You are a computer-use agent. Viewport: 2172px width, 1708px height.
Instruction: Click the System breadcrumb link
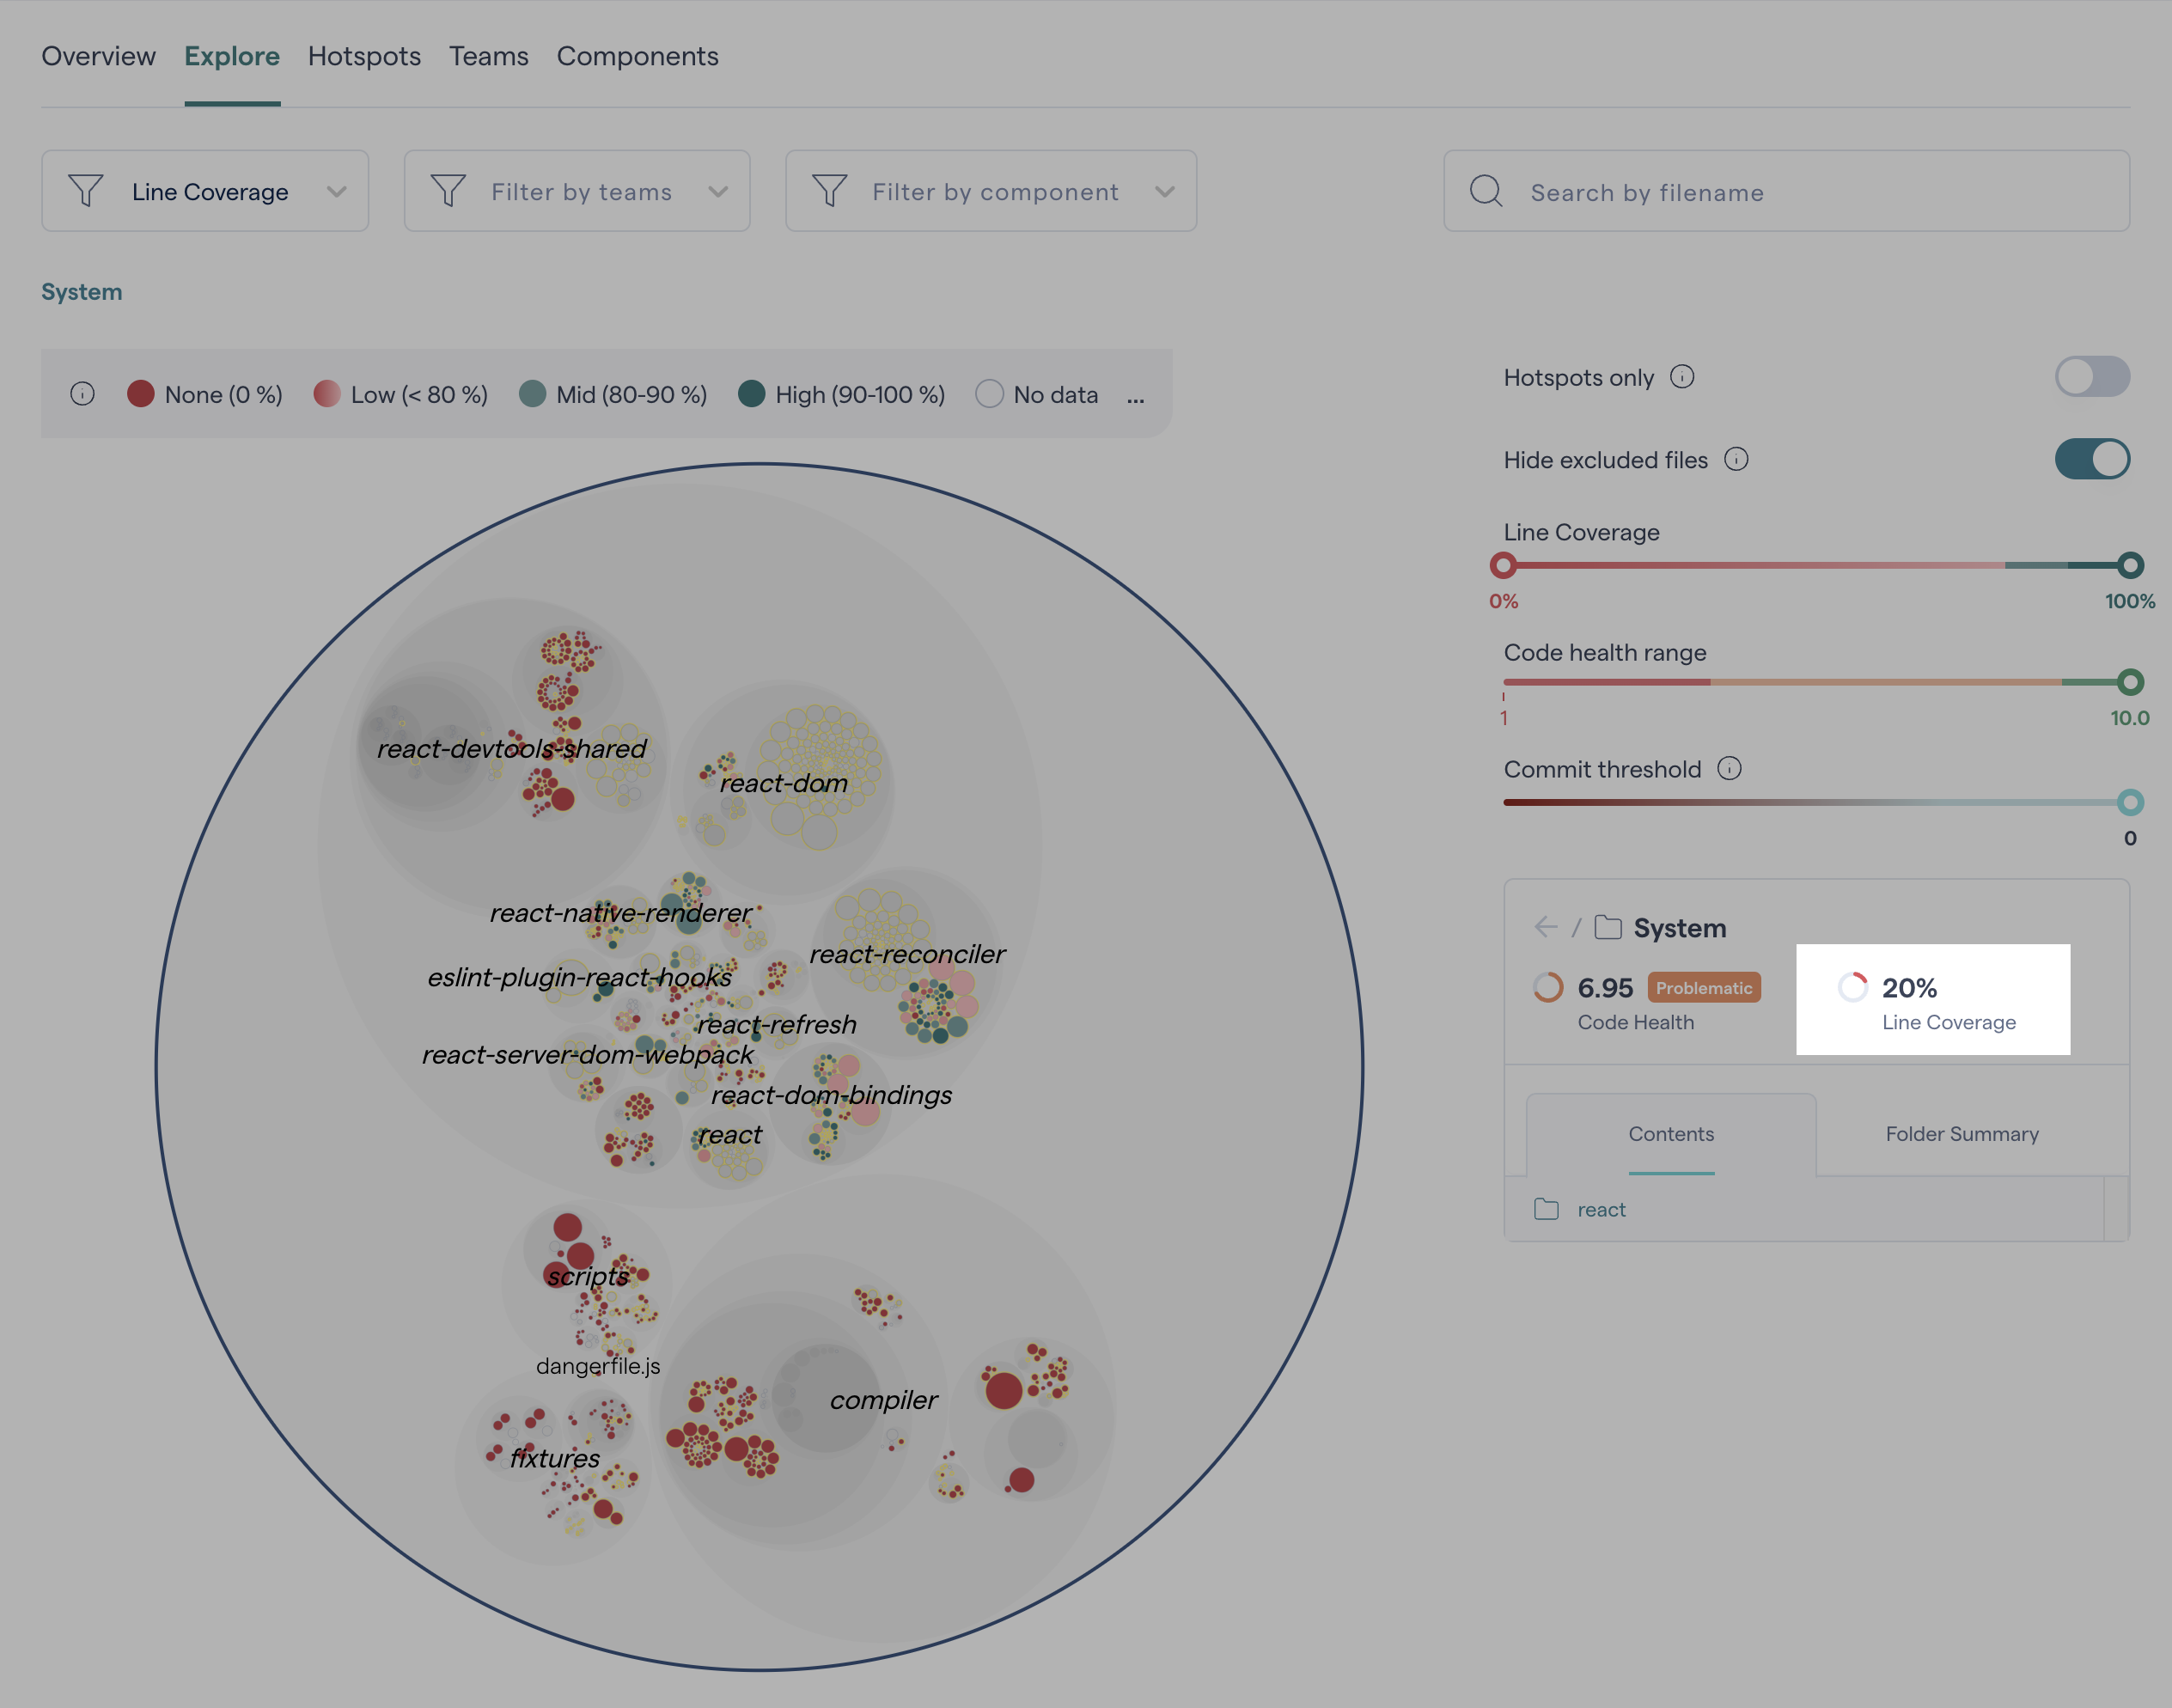click(82, 292)
